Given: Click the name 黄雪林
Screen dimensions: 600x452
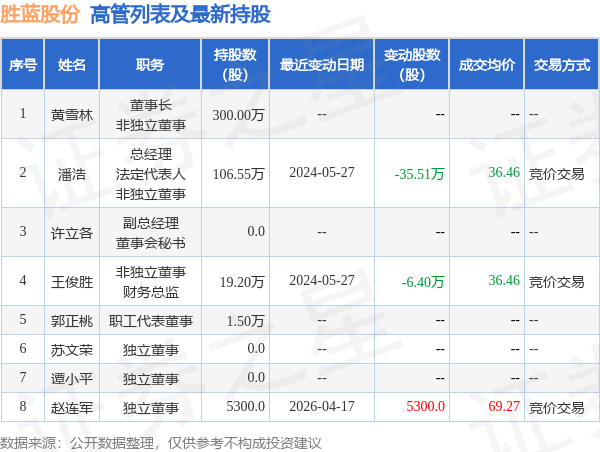Looking at the screenshot, I should tap(72, 115).
